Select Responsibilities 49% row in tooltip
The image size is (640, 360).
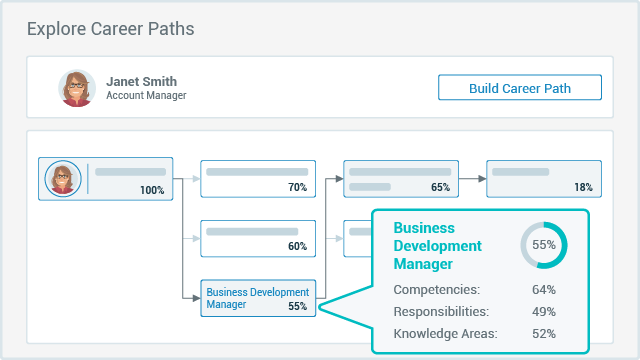click(x=474, y=312)
